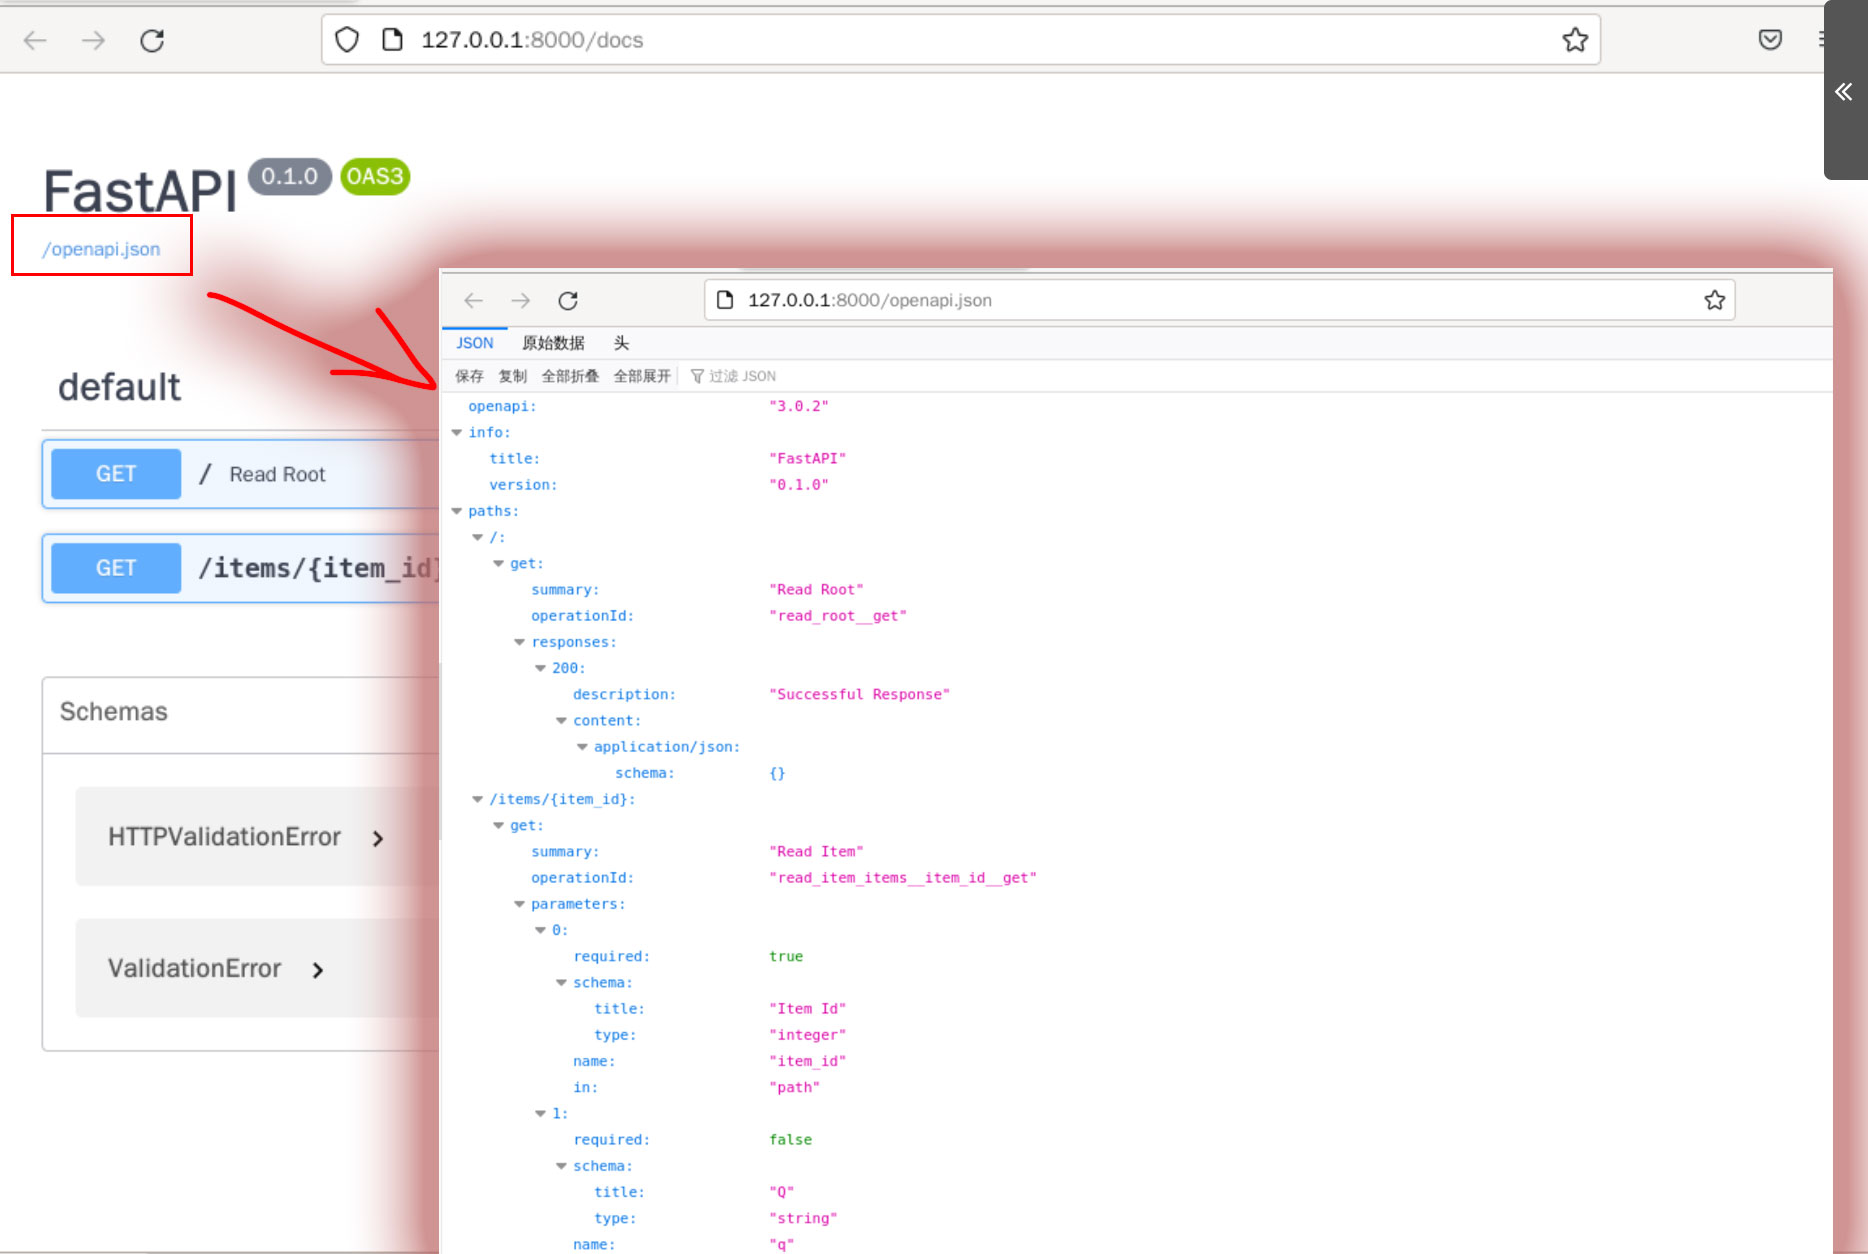Click the /items/{item_id} endpoint path
The image size is (1868, 1254).
pyautogui.click(x=318, y=568)
